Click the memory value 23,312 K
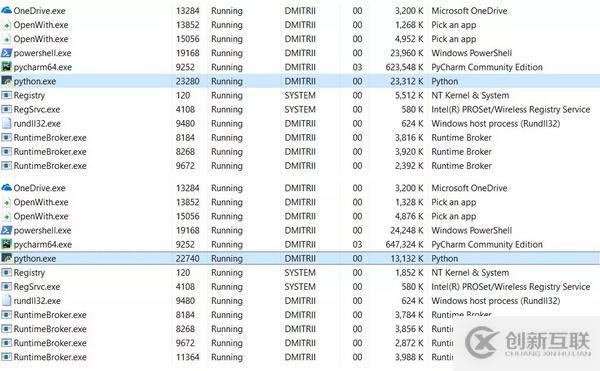The height and width of the screenshot is (371, 600). [x=407, y=81]
